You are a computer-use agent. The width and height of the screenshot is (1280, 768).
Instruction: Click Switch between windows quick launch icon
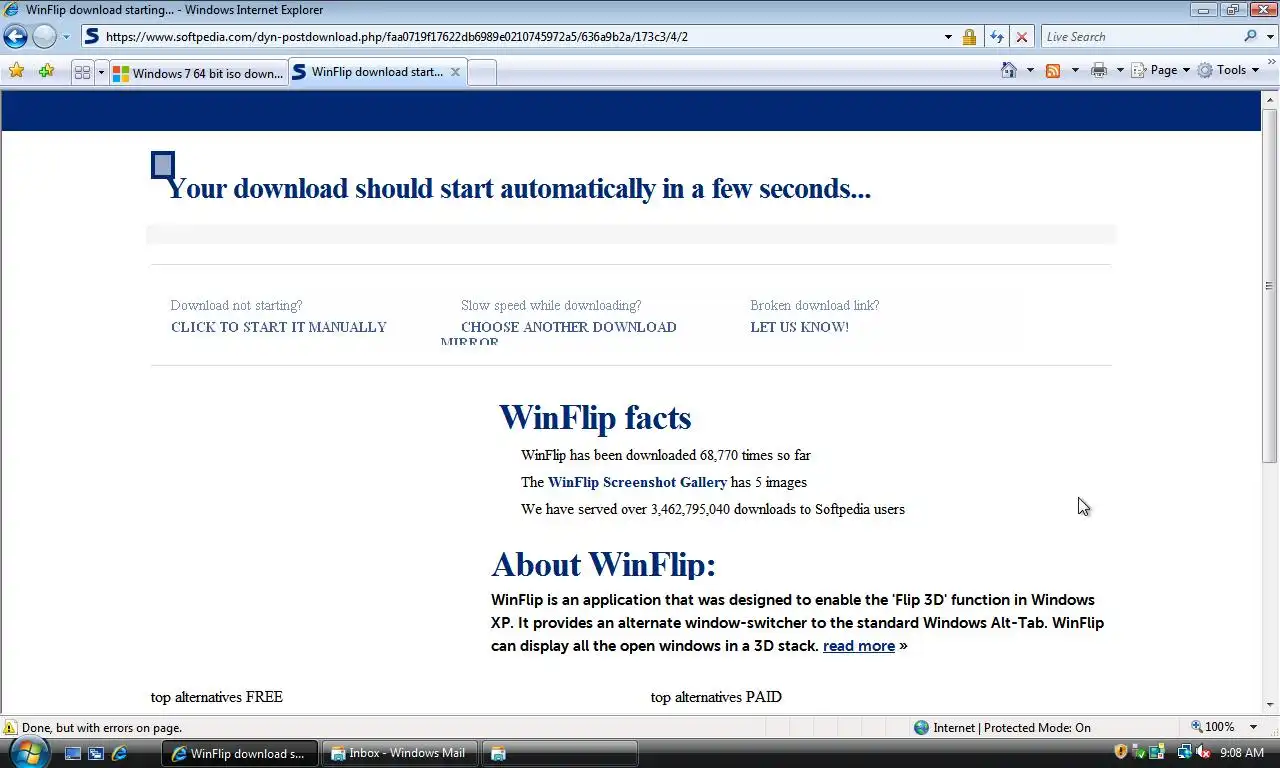click(96, 753)
